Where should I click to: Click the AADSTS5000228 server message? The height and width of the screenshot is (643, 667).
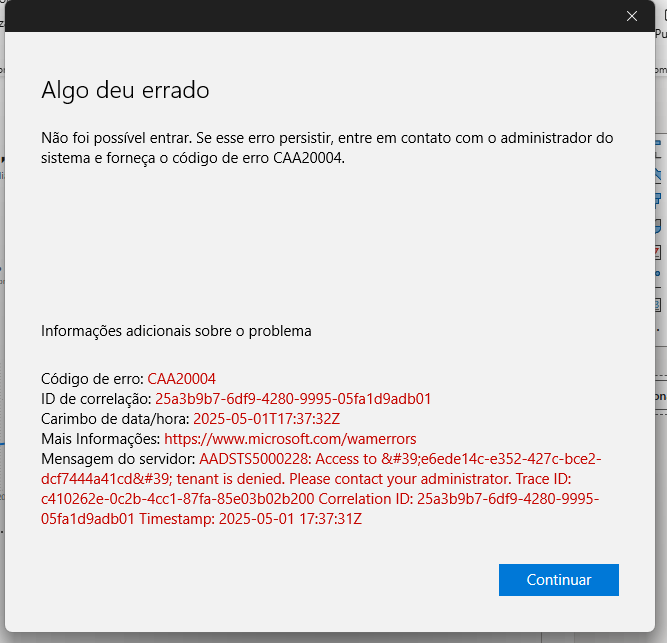pyautogui.click(x=321, y=489)
